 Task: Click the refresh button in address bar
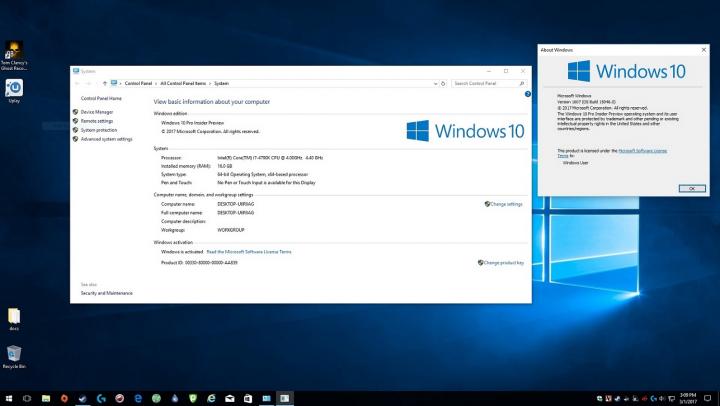click(x=443, y=83)
